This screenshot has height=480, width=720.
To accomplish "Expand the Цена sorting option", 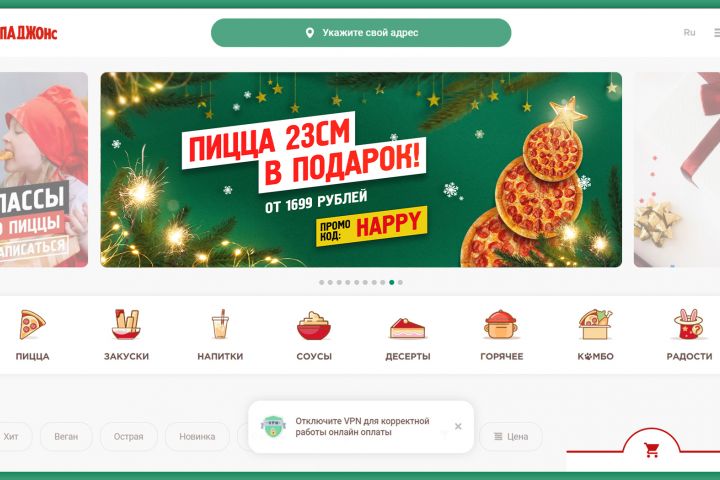I will click(511, 436).
